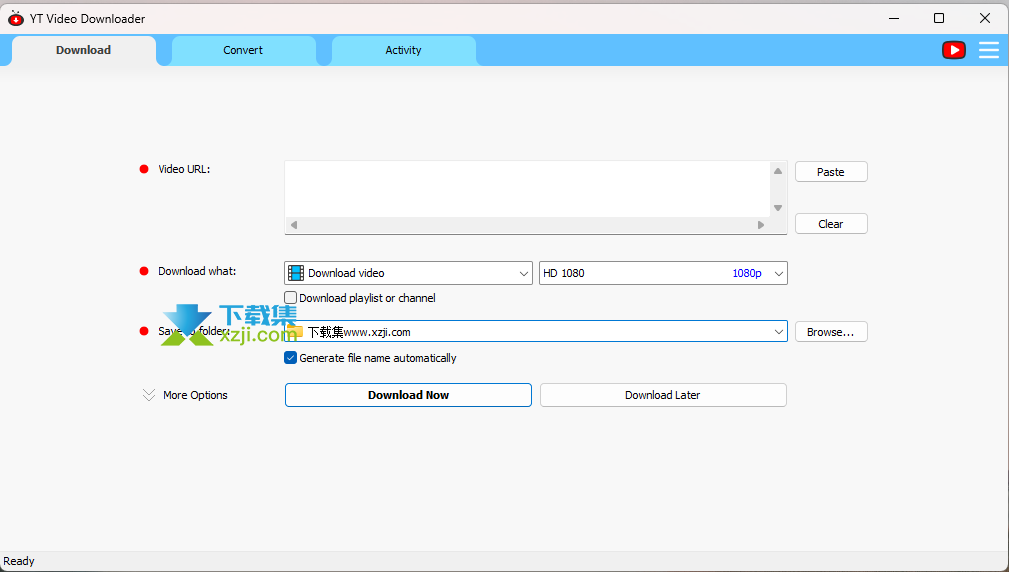Click URL box scroll left arrow
The width and height of the screenshot is (1009, 572).
[294, 225]
